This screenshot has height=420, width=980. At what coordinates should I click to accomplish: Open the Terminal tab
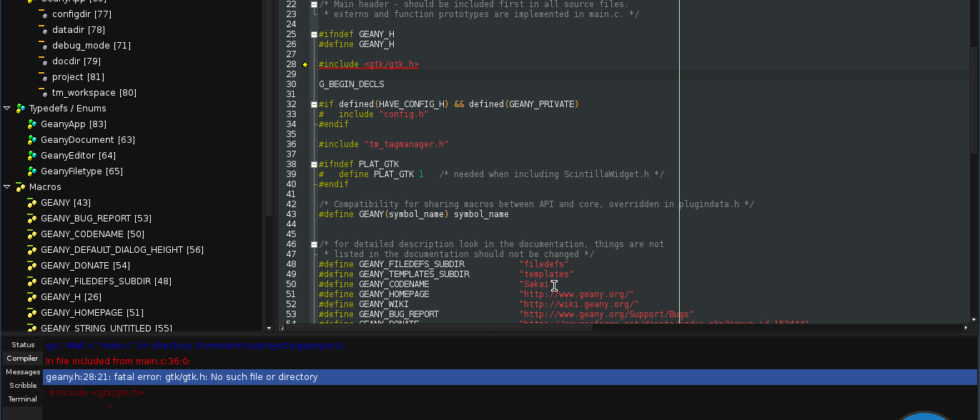22,398
